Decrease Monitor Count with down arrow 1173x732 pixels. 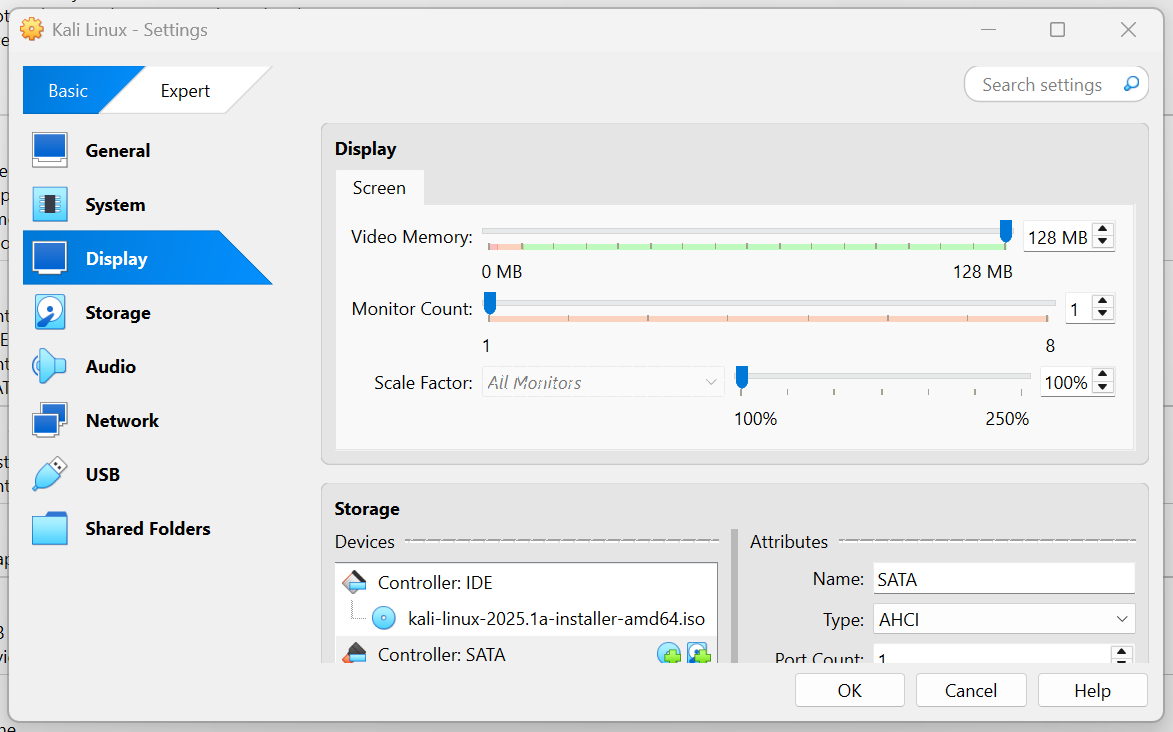coord(1103,314)
